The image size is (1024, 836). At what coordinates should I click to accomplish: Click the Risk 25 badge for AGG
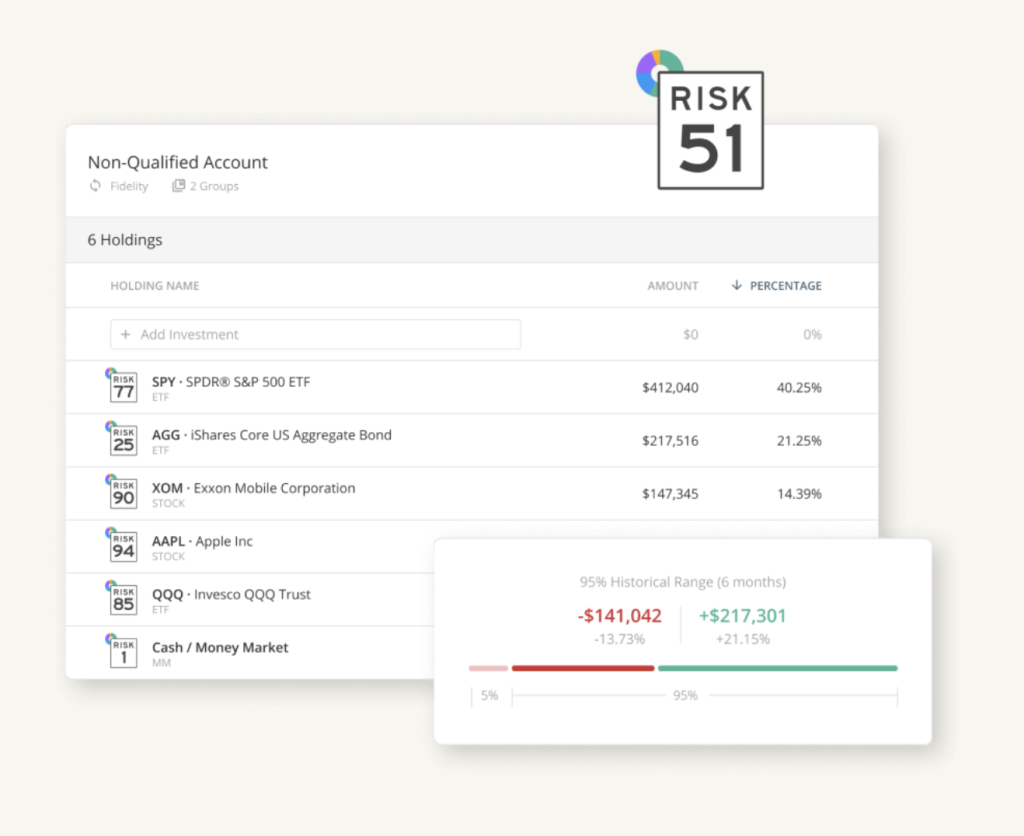[123, 440]
